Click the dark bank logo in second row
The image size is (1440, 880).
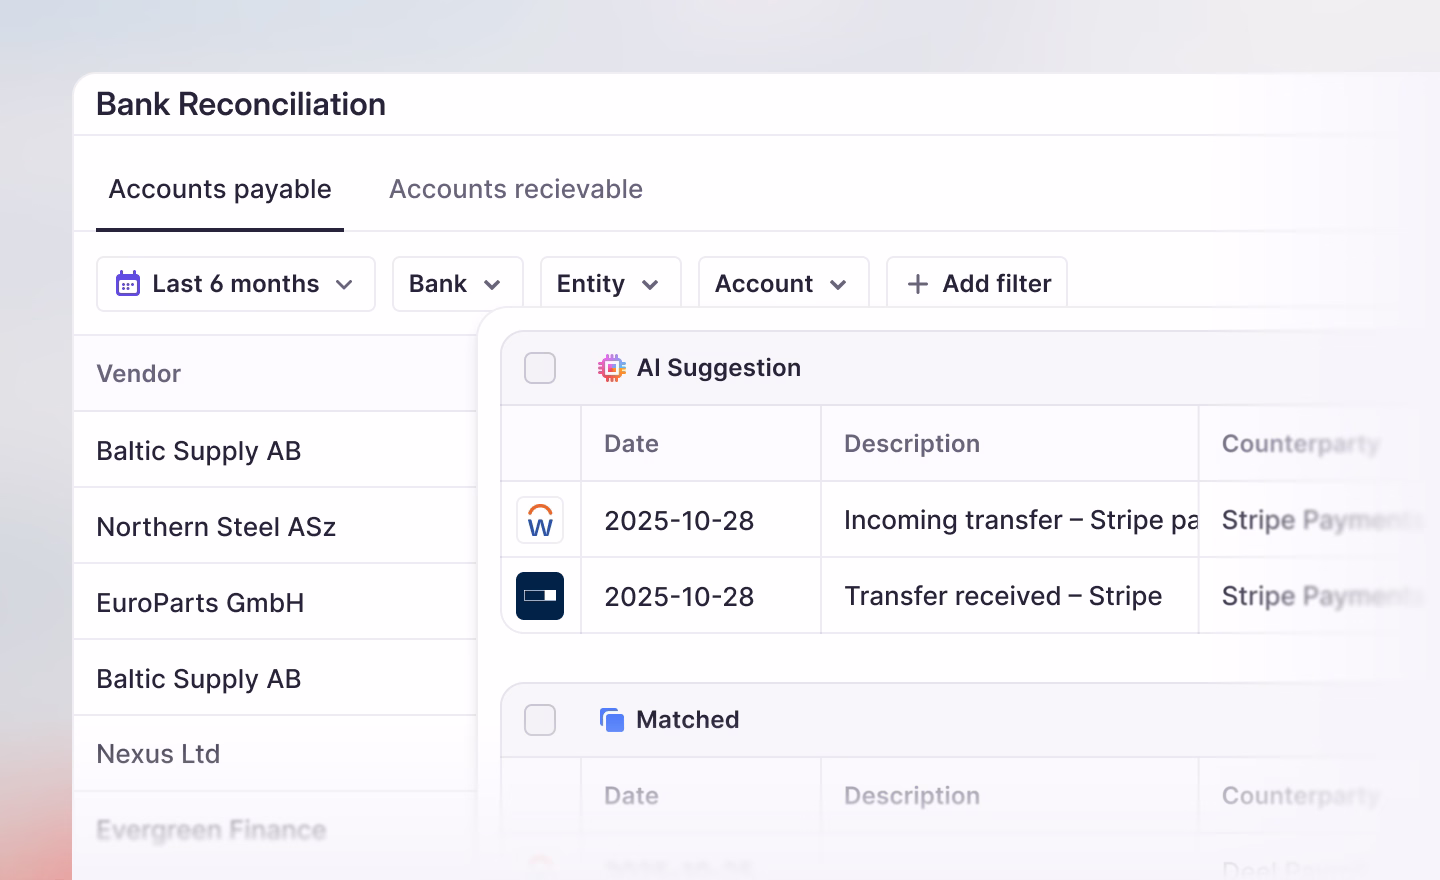[x=540, y=596]
